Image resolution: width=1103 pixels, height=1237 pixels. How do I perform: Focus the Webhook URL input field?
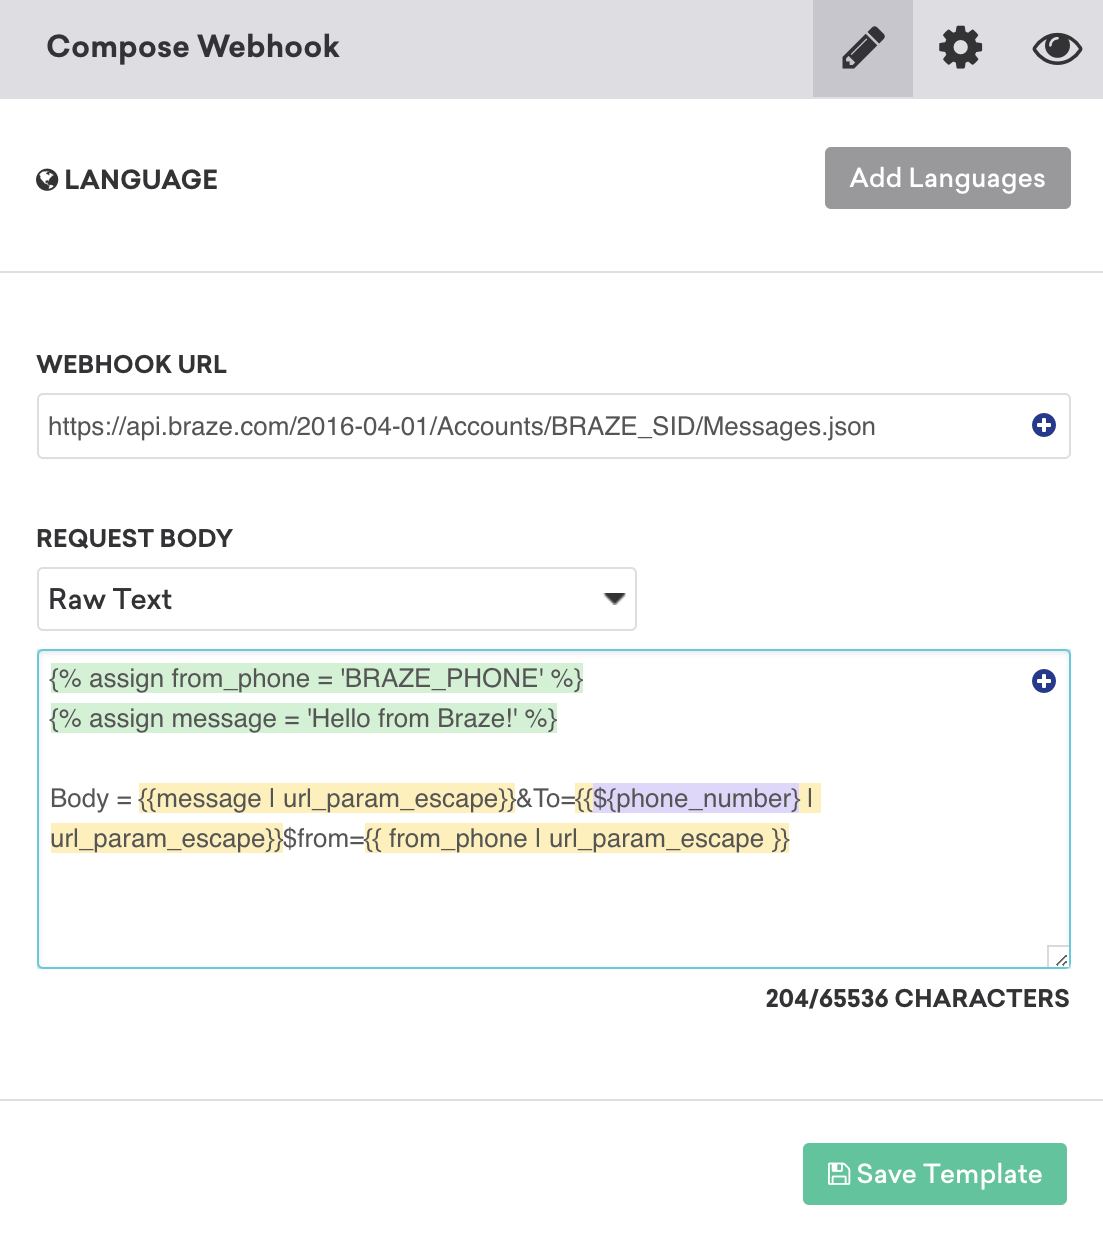tap(530, 427)
